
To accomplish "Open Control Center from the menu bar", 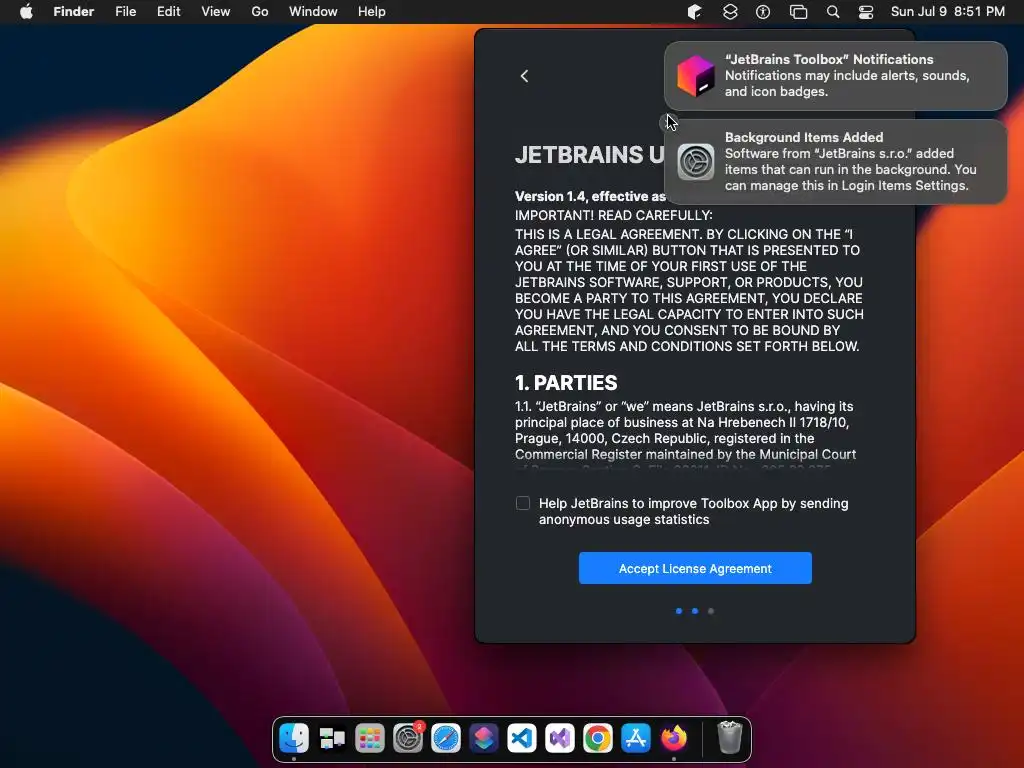I will 866,12.
